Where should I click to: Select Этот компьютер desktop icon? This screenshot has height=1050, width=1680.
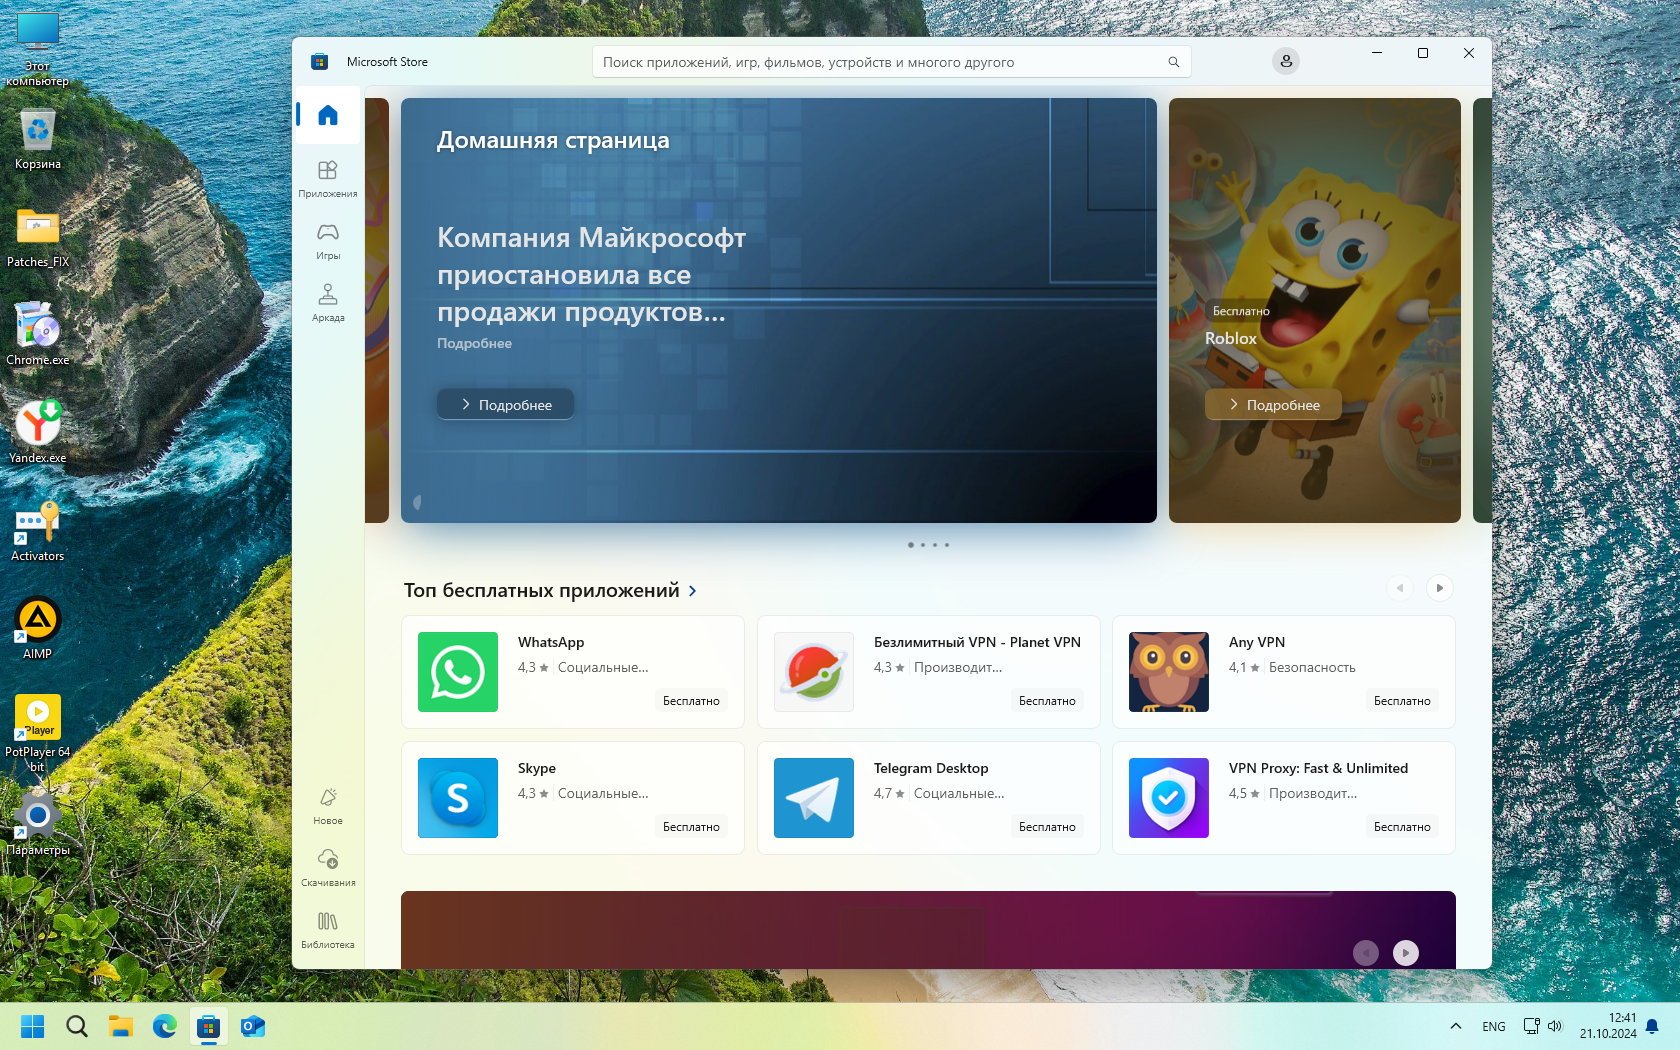(x=38, y=50)
